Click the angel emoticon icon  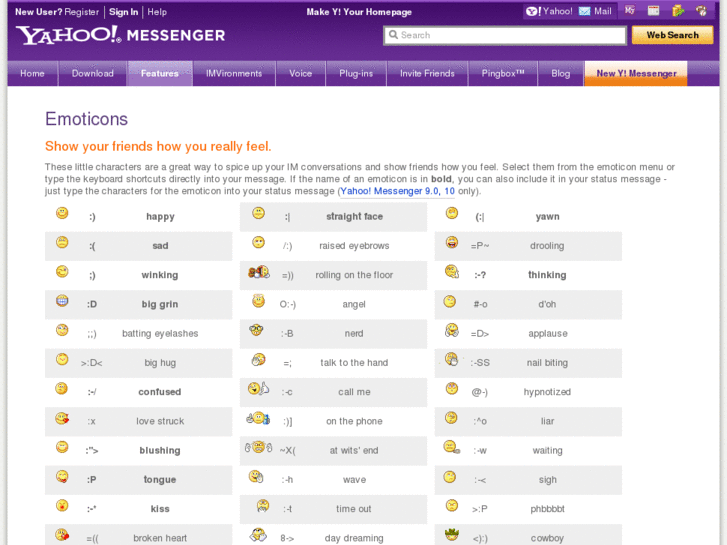coord(258,300)
